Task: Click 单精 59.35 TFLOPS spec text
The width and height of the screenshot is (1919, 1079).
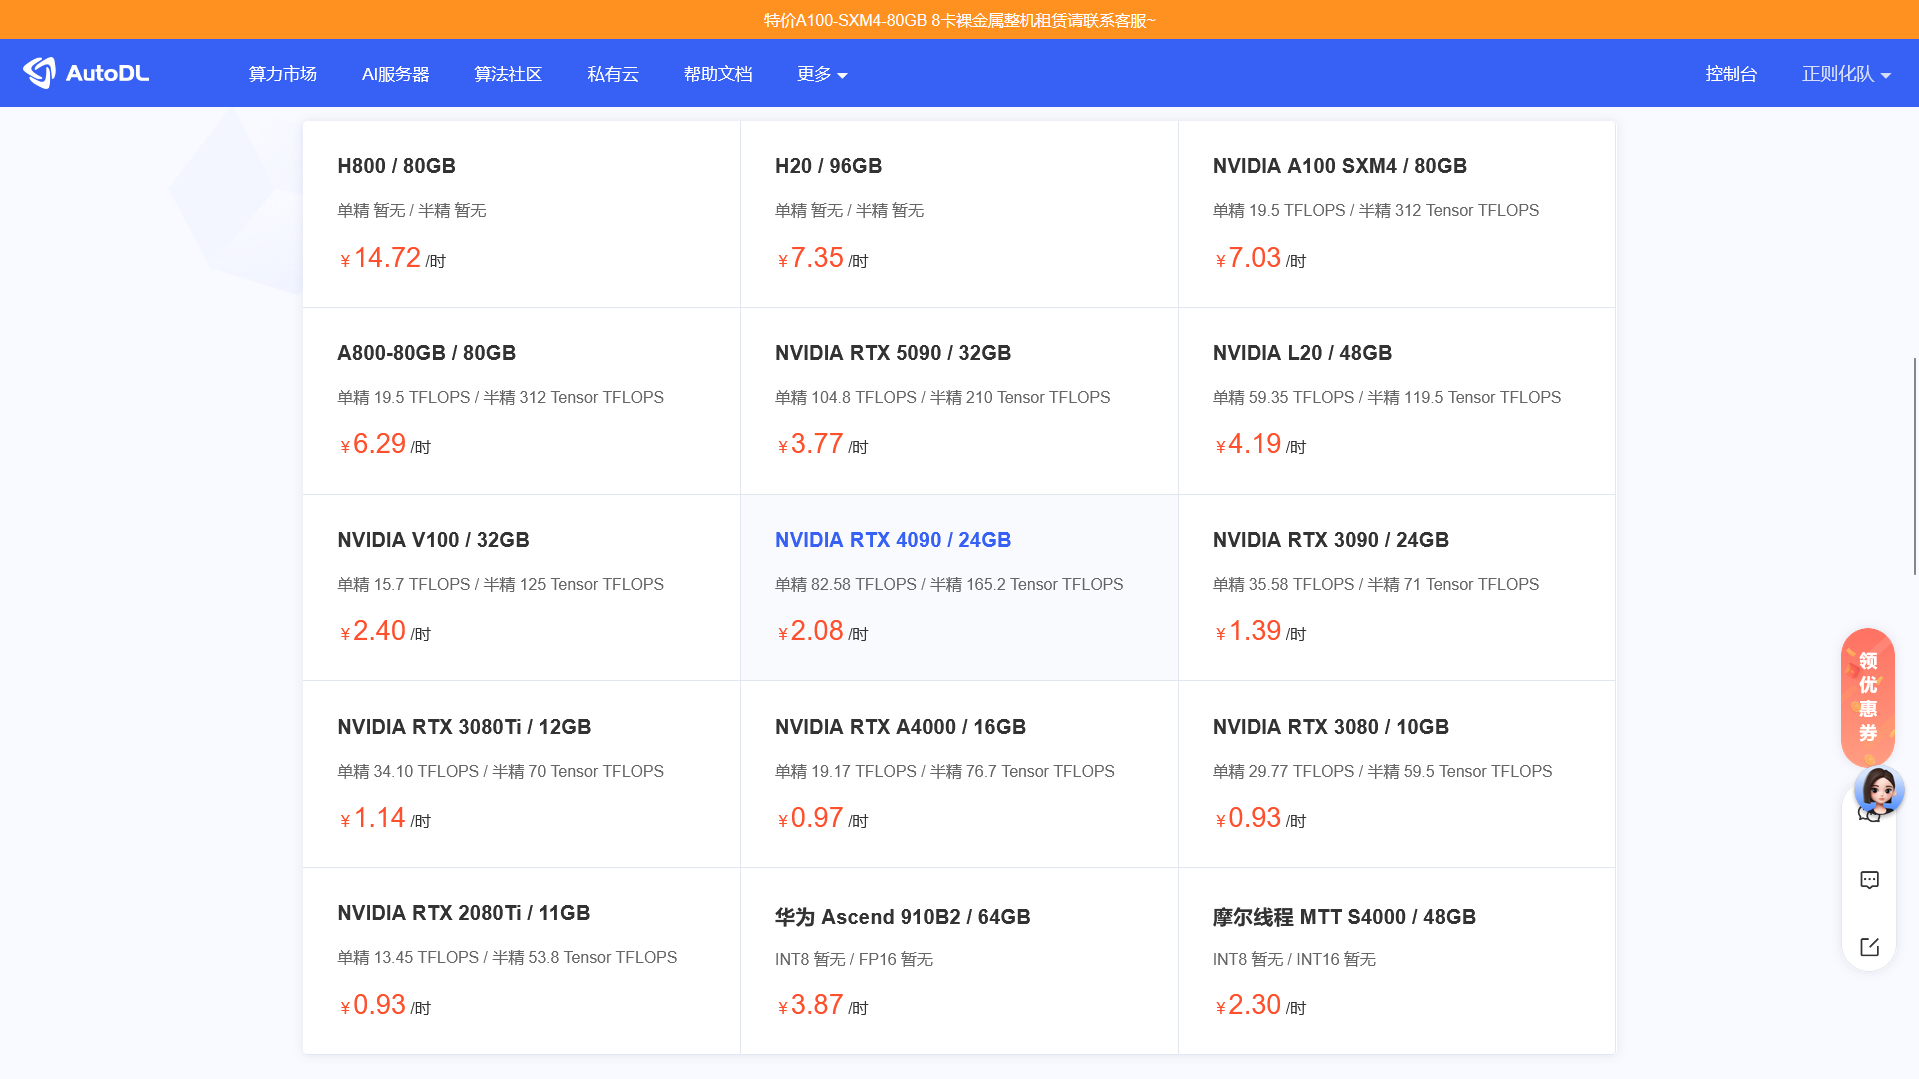Action: pyautogui.click(x=1283, y=398)
